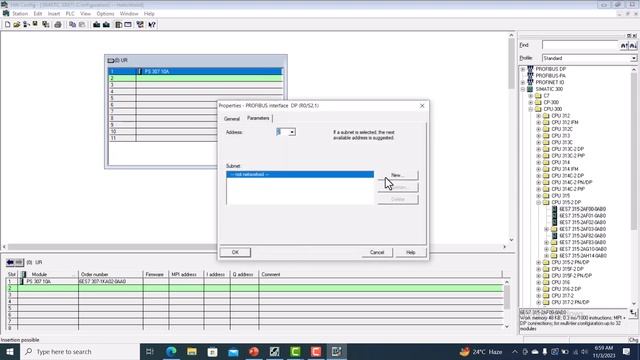This screenshot has height=360, width=640.
Task: Switch to the General tab in the dialog
Action: click(x=231, y=119)
